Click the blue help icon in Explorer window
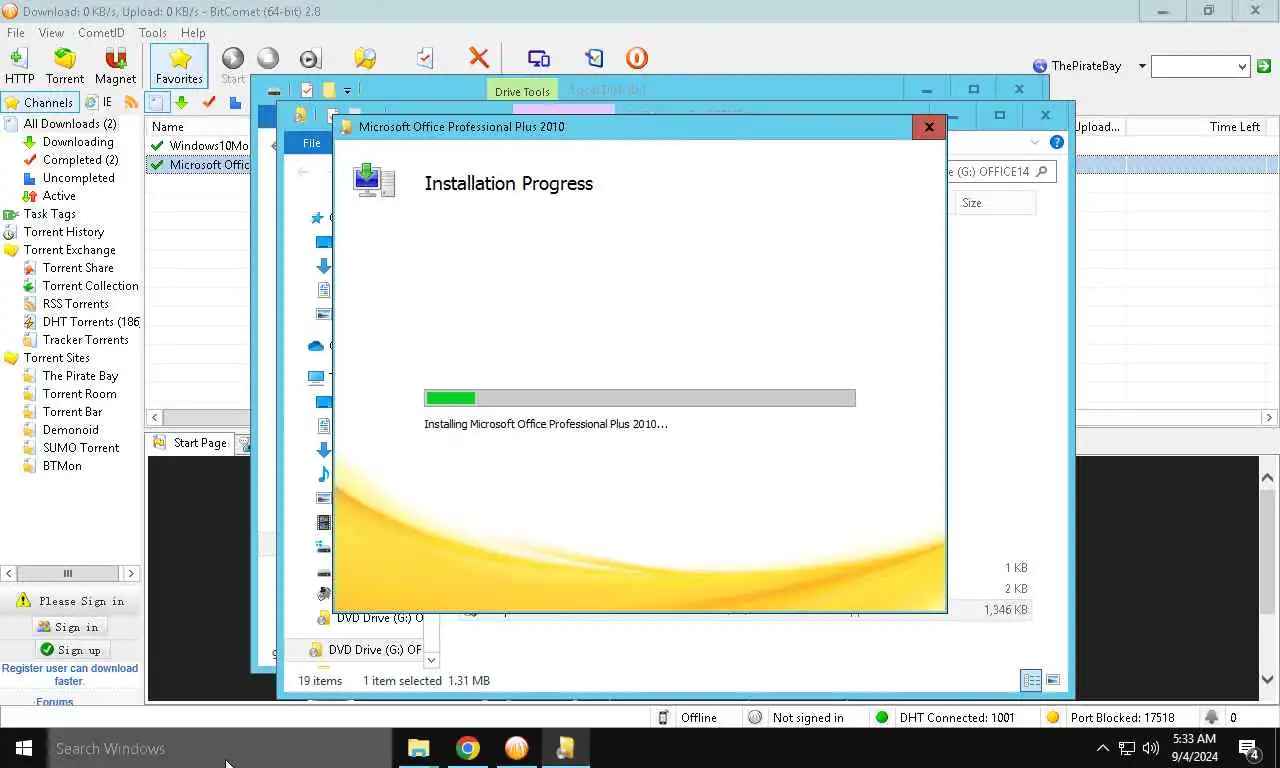 1056,143
